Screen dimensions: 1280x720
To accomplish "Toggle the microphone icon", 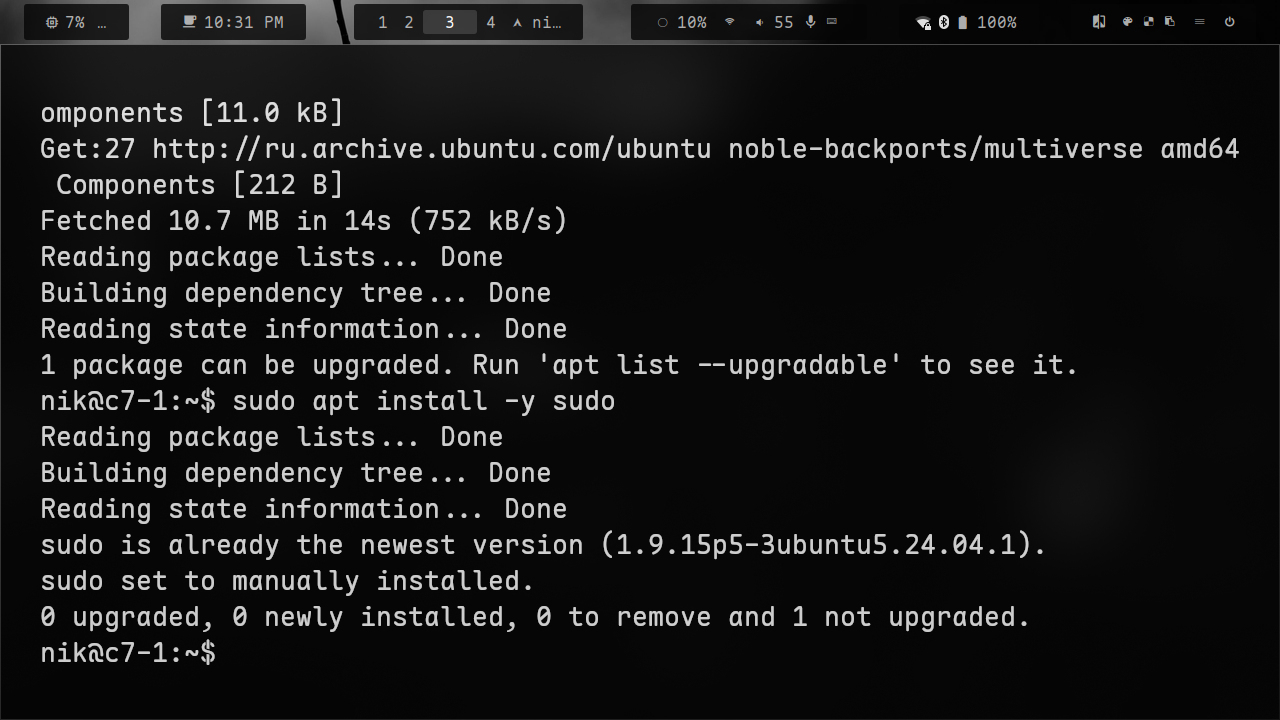I will pos(810,22).
